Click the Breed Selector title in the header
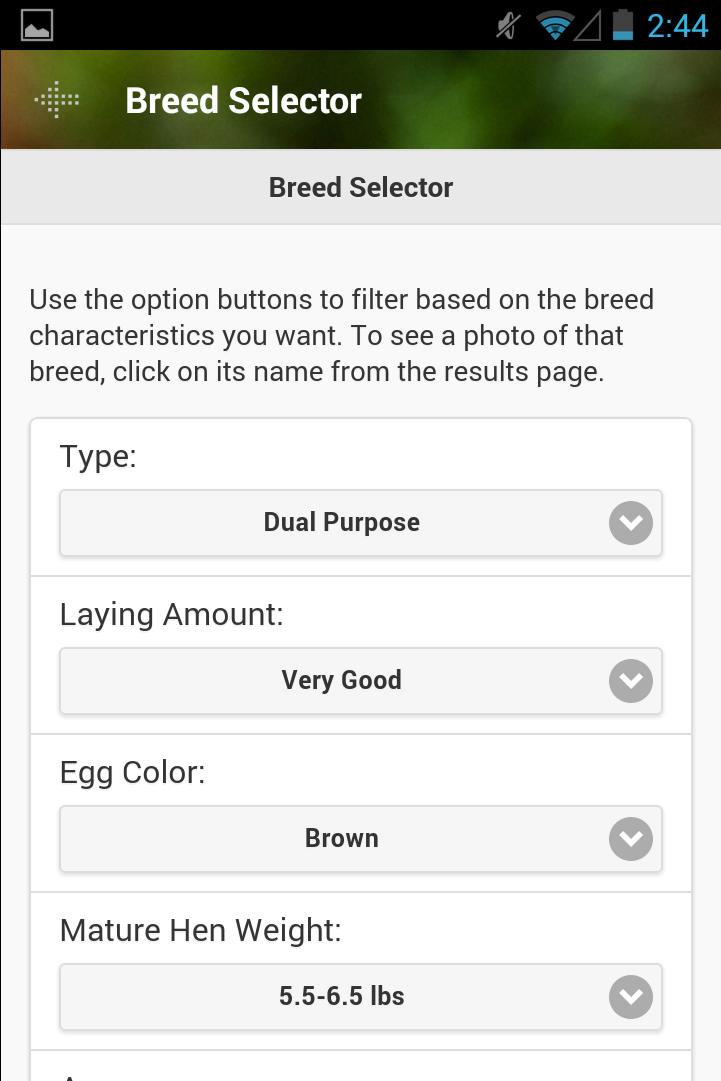721x1081 pixels. click(242, 100)
